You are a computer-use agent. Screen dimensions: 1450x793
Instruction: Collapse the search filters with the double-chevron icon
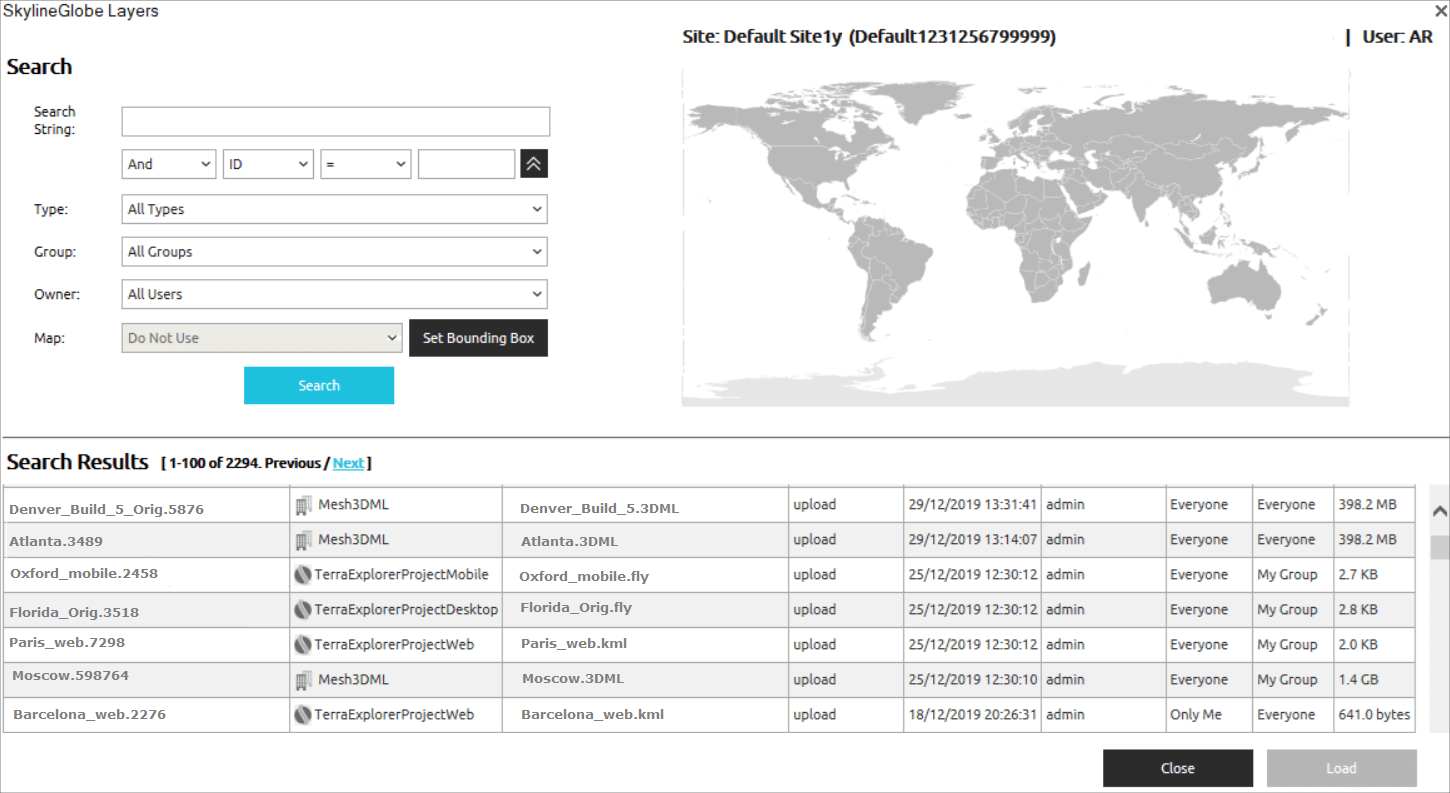pos(533,163)
